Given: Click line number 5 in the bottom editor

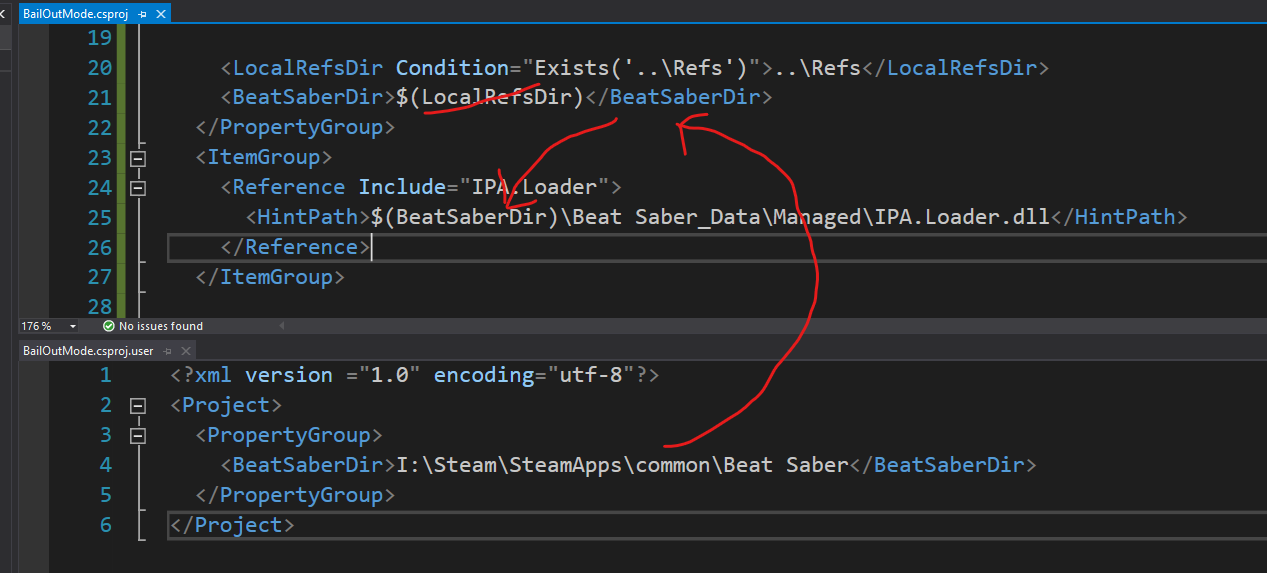Looking at the screenshot, I should click(x=107, y=495).
